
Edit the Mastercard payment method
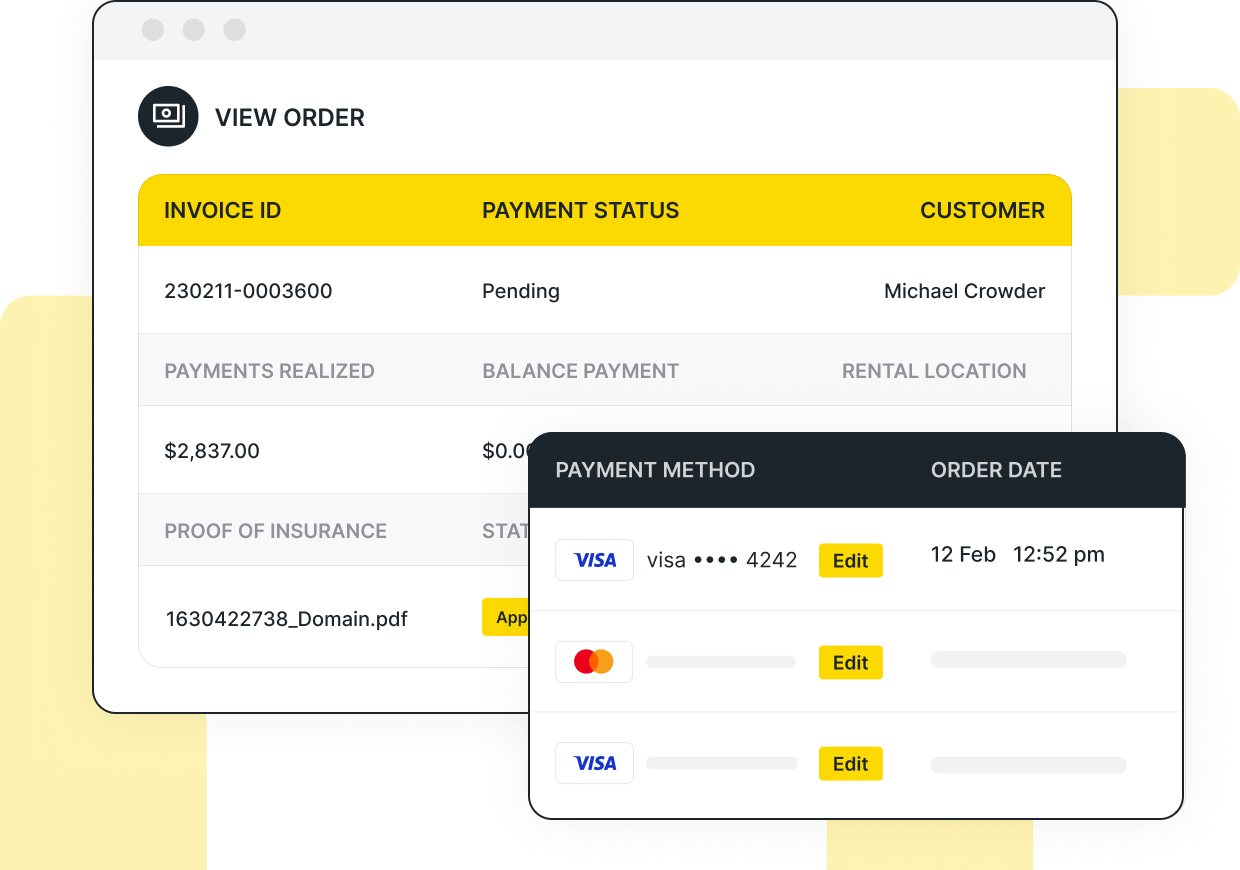(850, 662)
